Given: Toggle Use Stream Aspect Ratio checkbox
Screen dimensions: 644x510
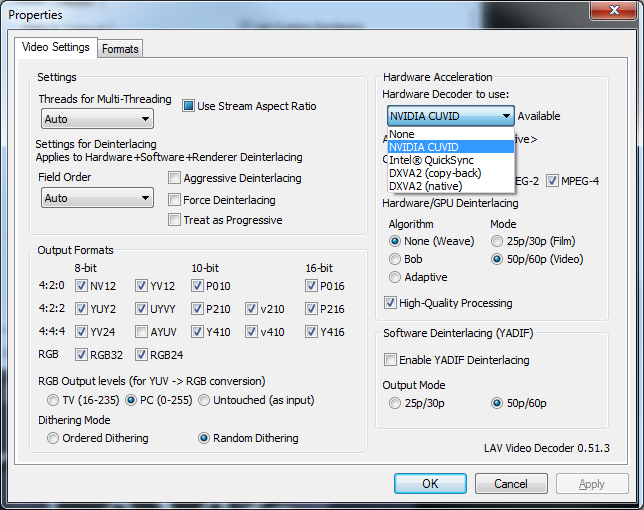Looking at the screenshot, I should point(188,106).
